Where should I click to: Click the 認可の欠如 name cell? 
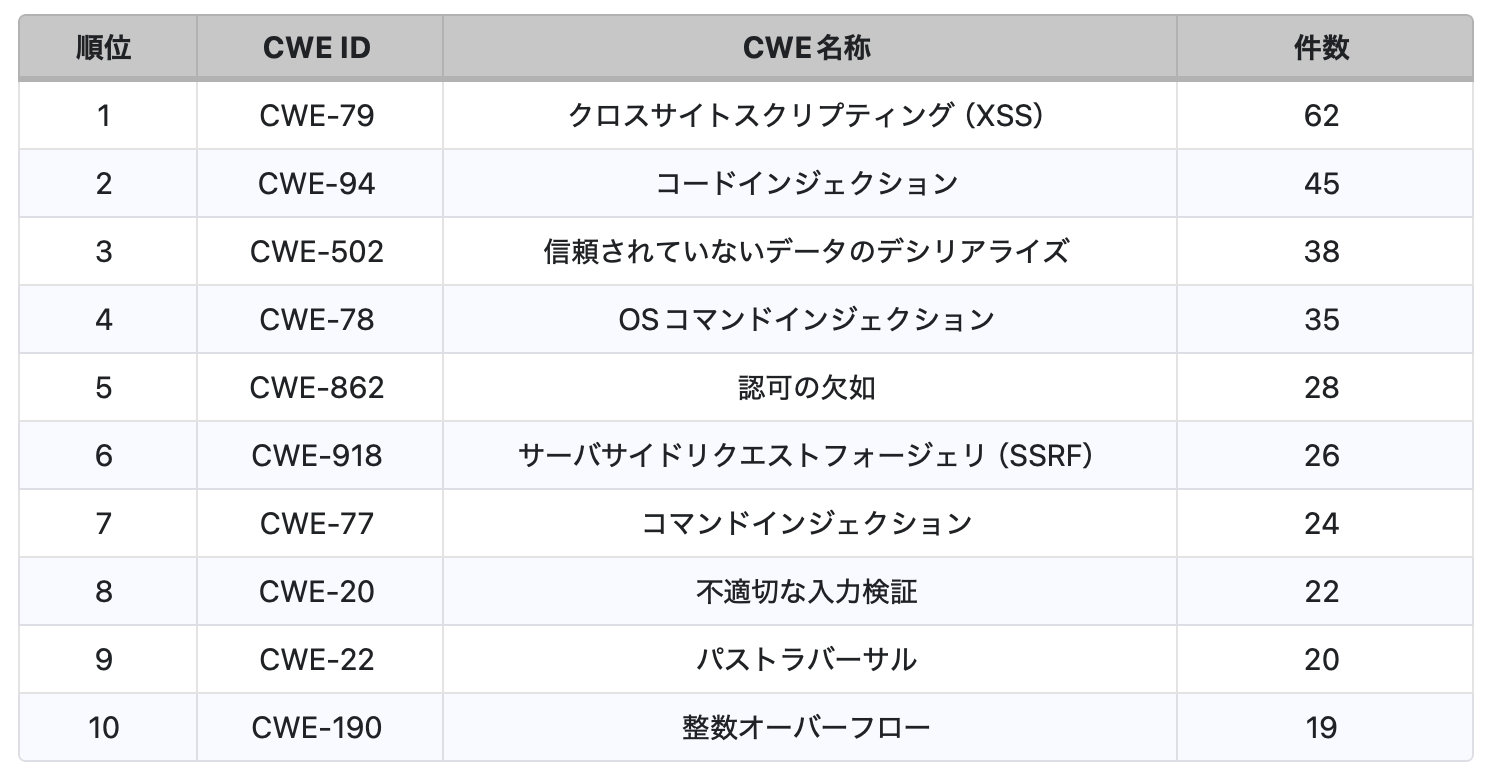(807, 388)
